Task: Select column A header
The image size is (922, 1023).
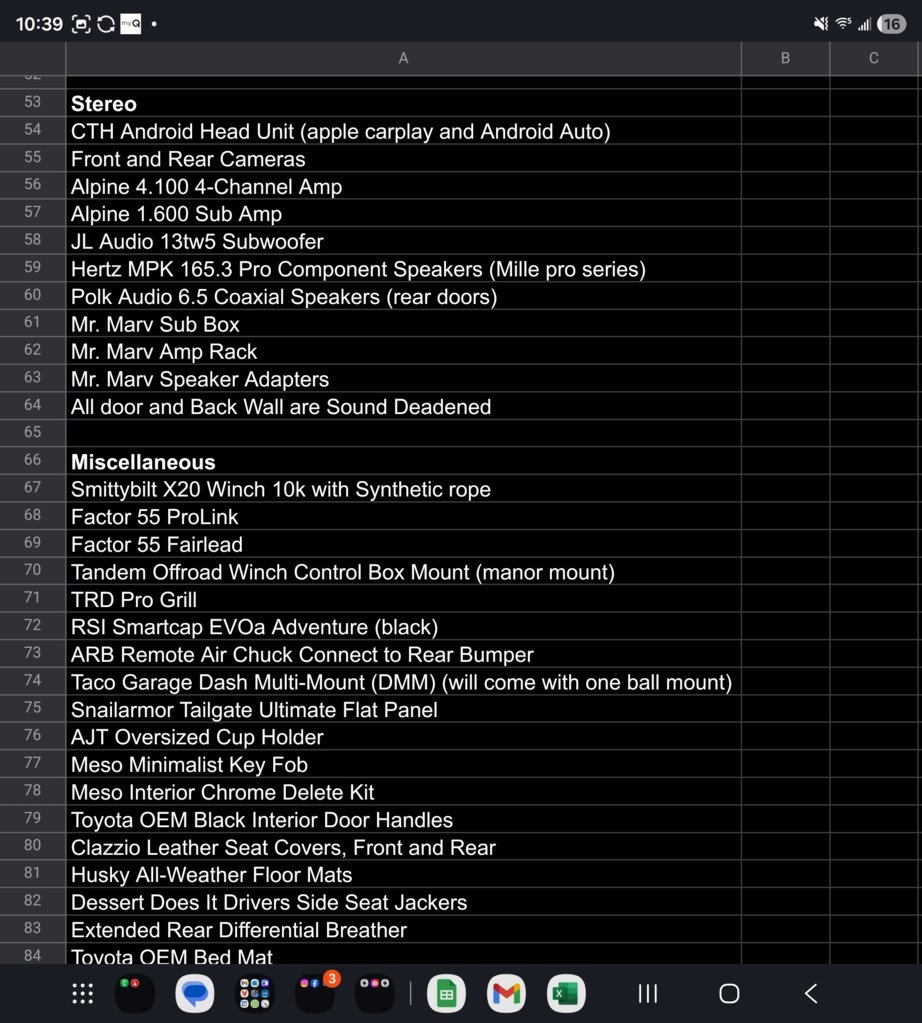Action: click(403, 58)
